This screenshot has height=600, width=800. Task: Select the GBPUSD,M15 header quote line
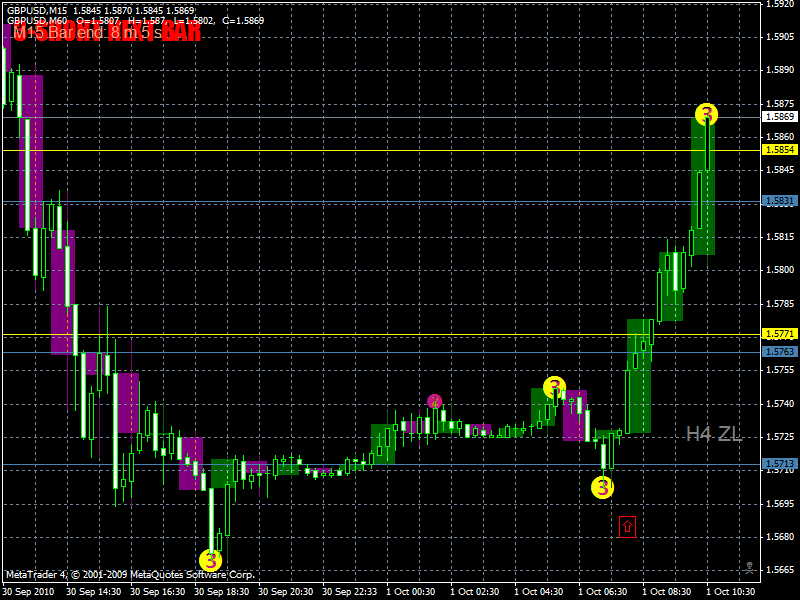pos(101,10)
